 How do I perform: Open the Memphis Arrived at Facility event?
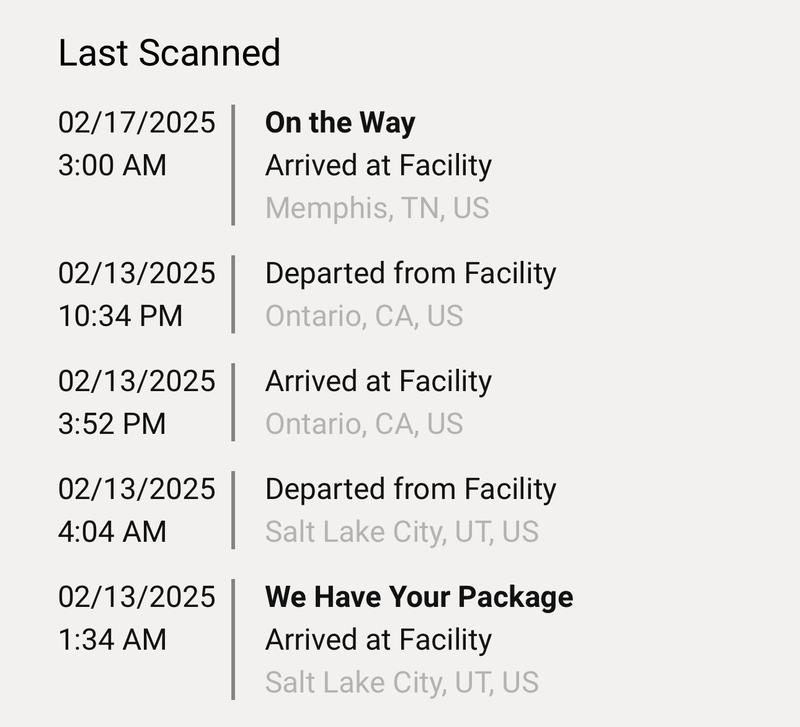(378, 165)
